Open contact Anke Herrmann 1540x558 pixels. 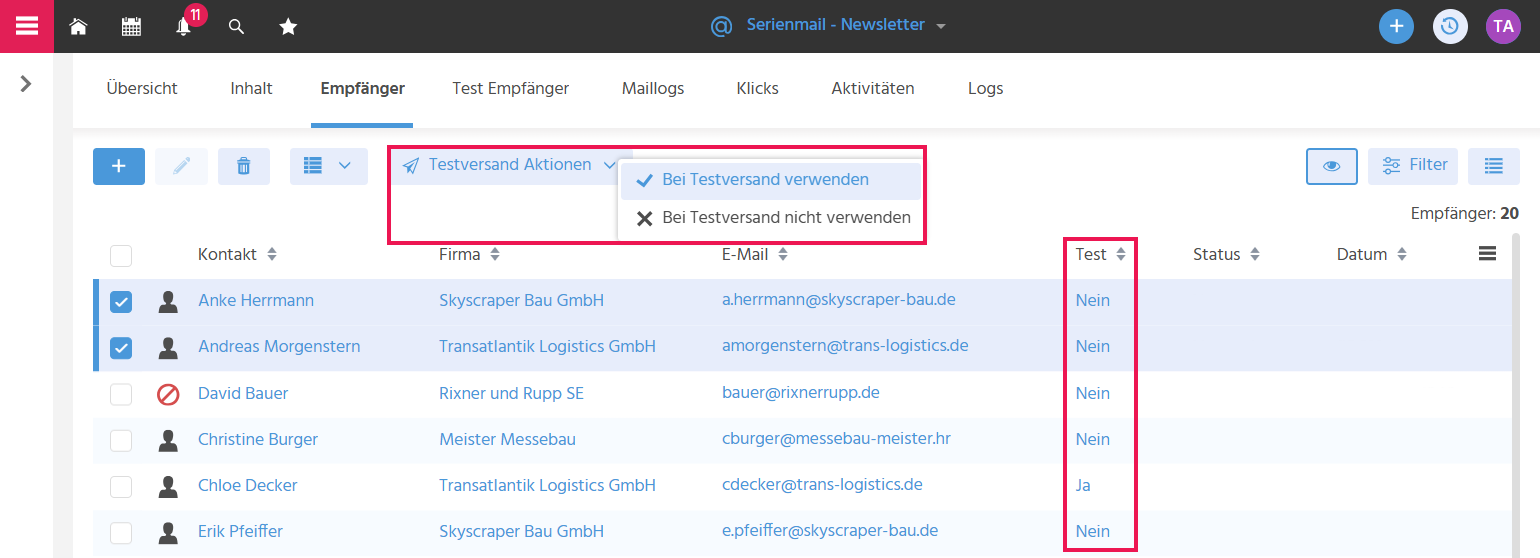click(x=256, y=300)
